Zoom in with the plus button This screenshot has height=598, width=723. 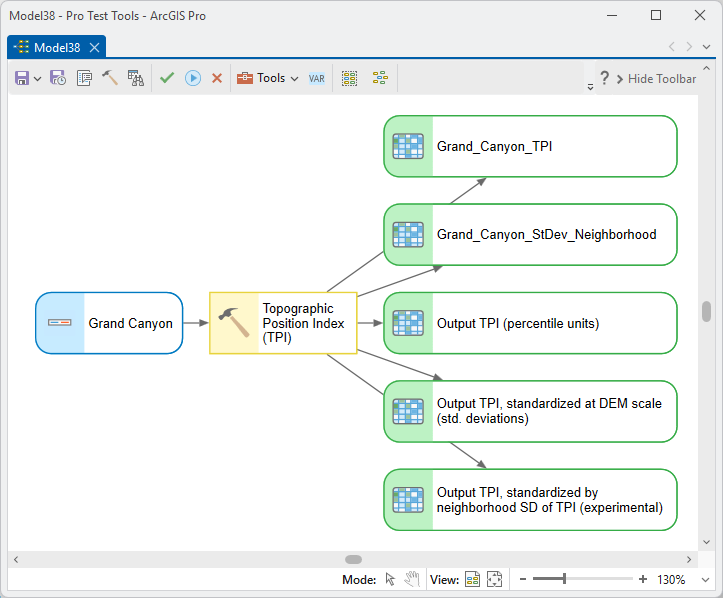pyautogui.click(x=643, y=579)
